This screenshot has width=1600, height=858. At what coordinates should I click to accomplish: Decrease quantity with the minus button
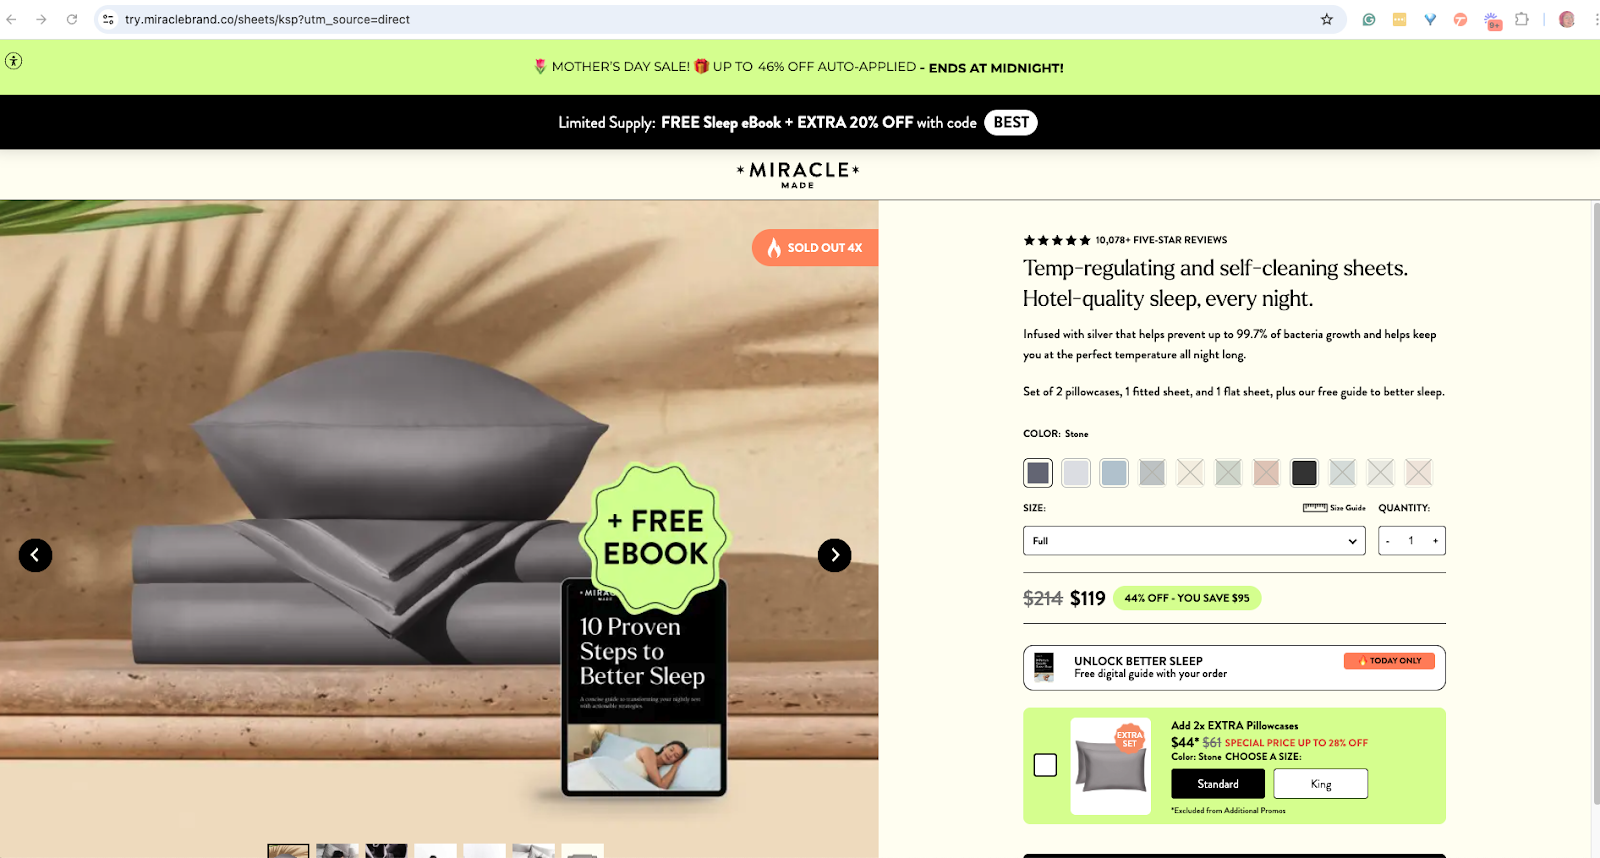click(1388, 541)
